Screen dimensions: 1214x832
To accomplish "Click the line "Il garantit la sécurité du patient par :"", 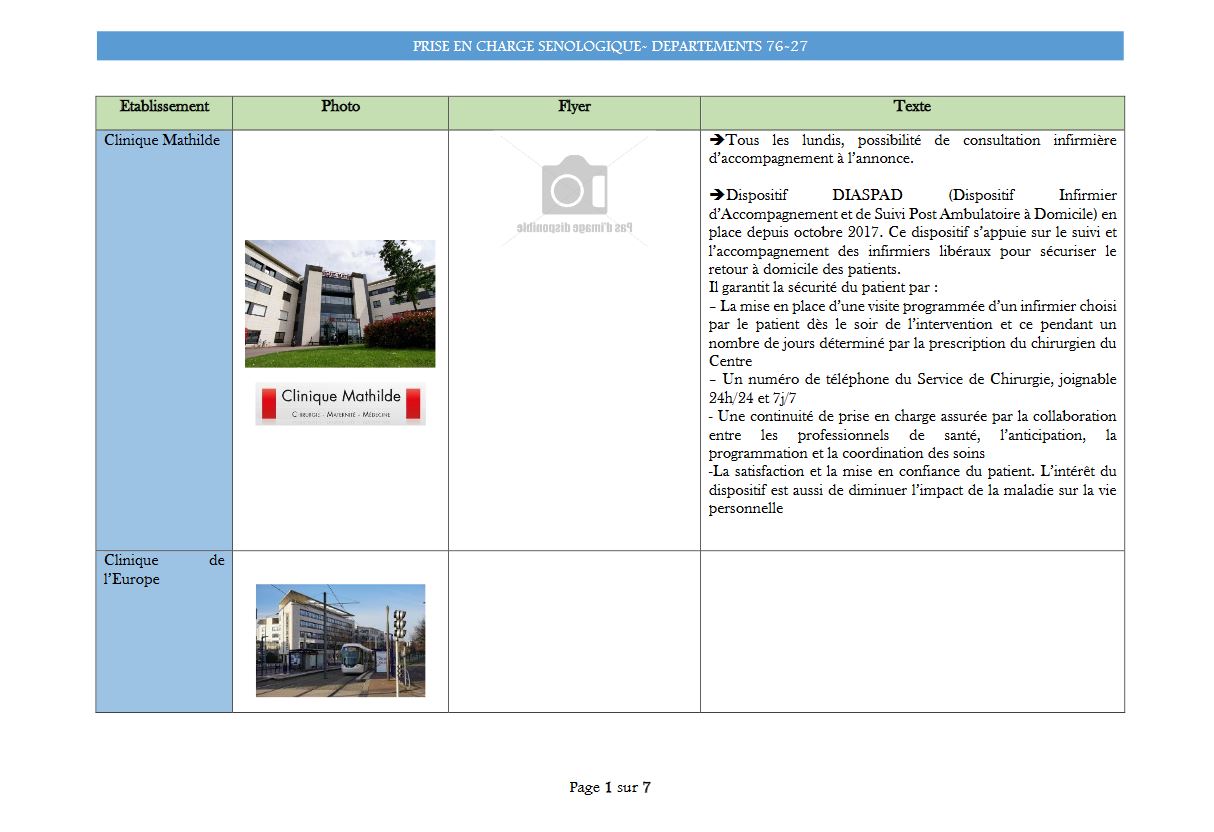I will coord(823,288).
